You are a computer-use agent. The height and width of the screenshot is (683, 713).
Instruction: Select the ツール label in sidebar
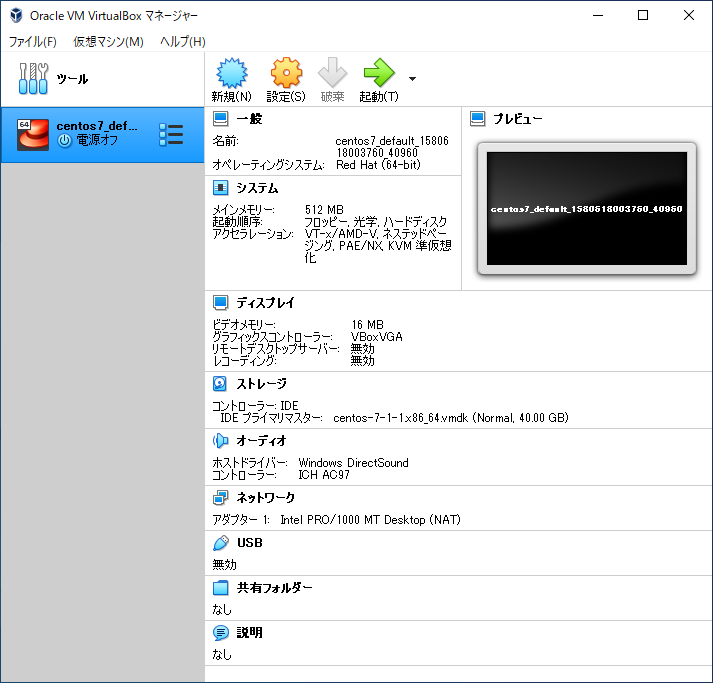tap(72, 79)
